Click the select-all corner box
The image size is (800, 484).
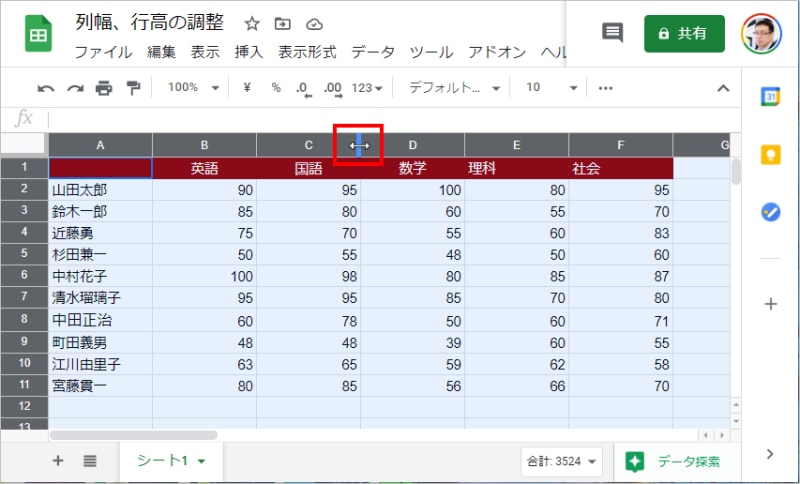(x=23, y=145)
